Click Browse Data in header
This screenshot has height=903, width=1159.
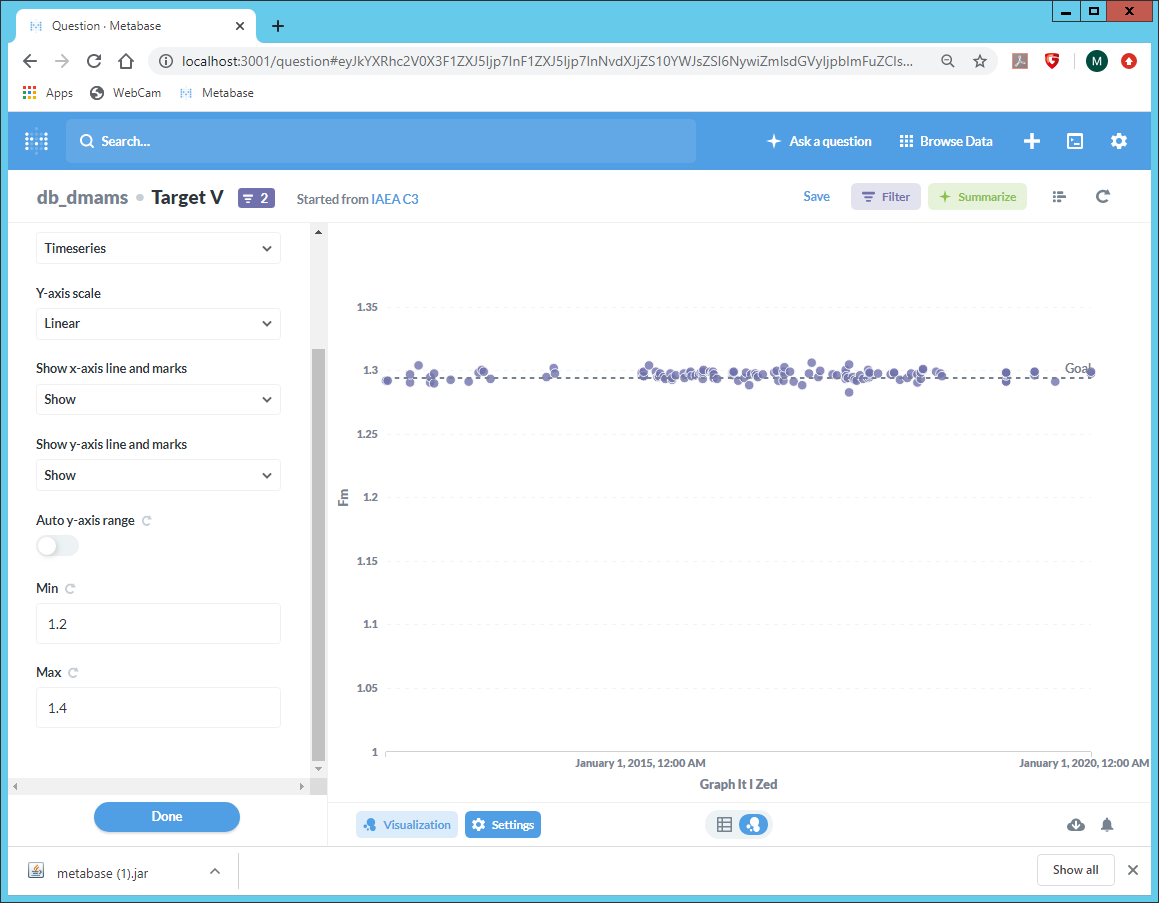pyautogui.click(x=946, y=141)
